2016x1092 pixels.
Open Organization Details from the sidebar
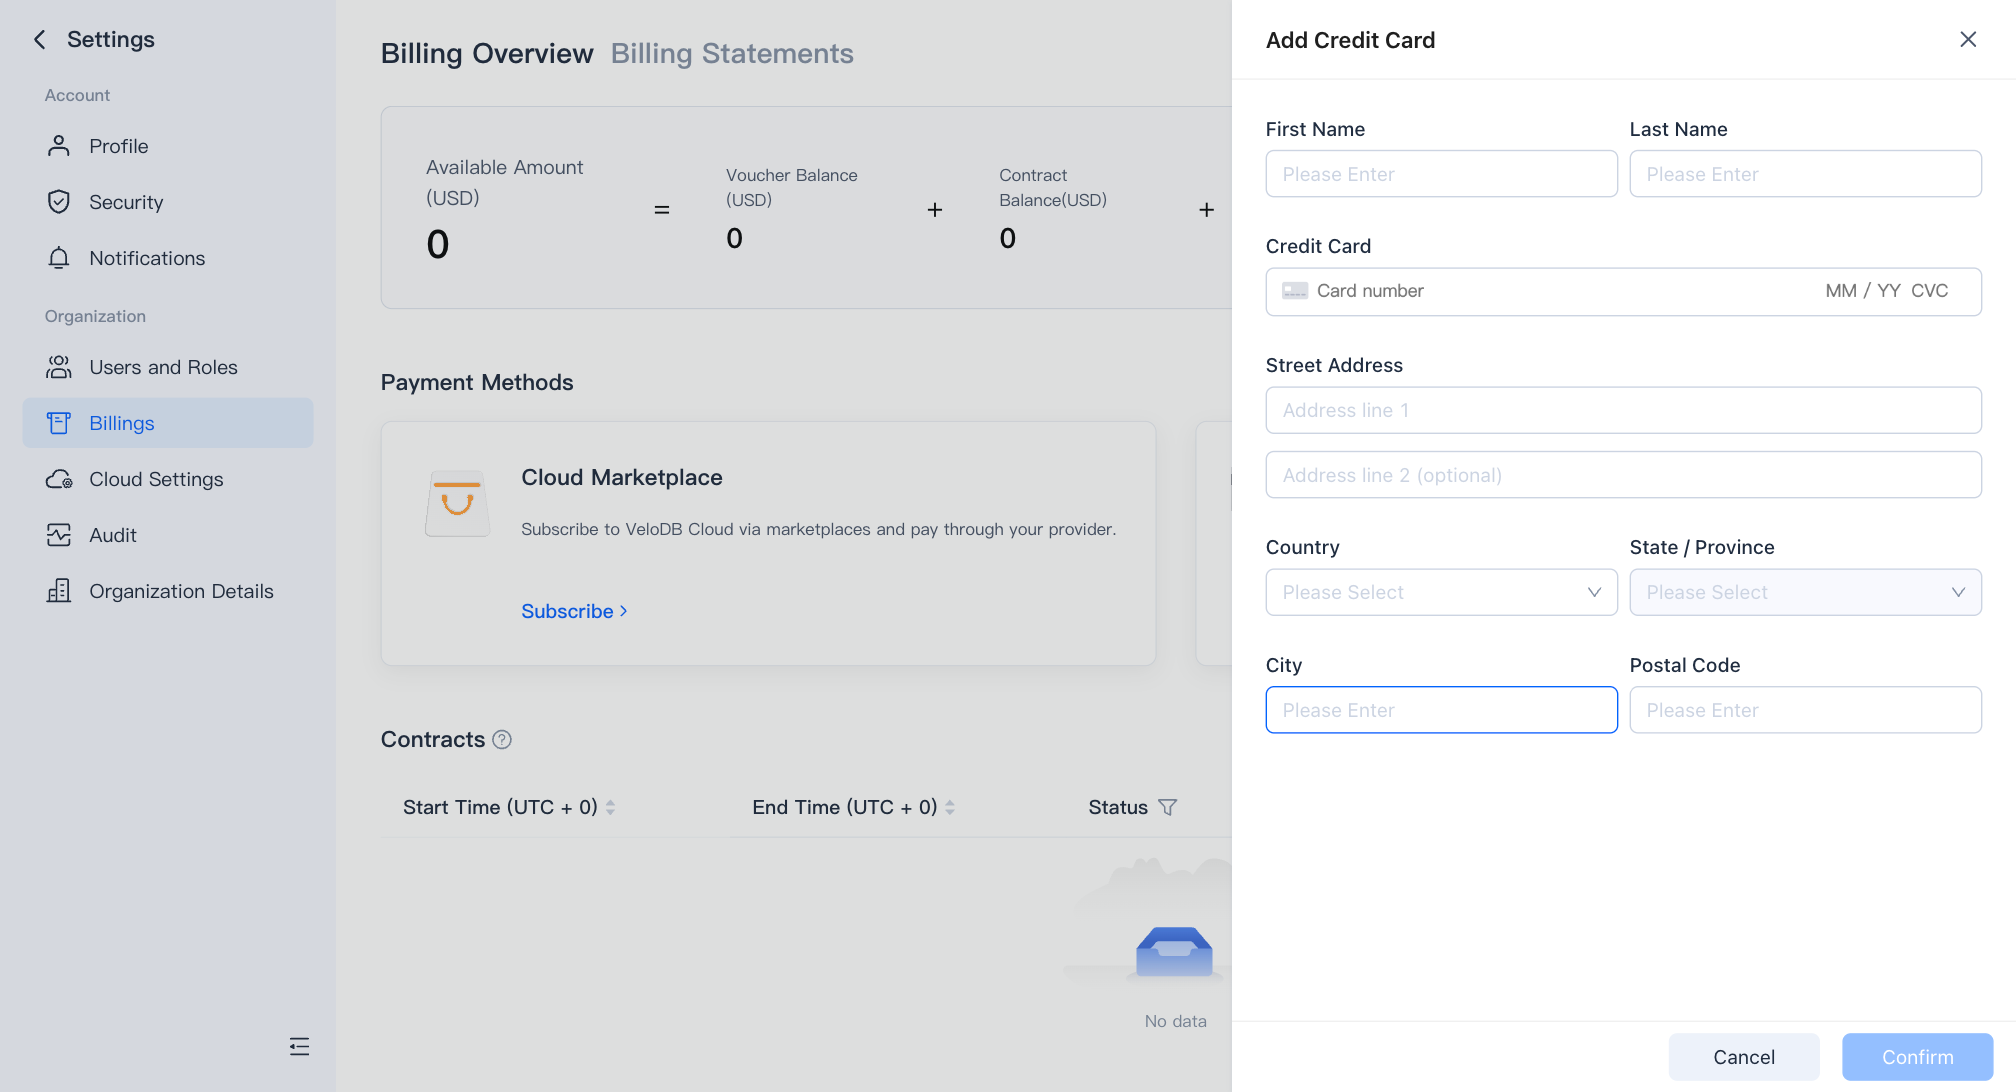[x=180, y=591]
